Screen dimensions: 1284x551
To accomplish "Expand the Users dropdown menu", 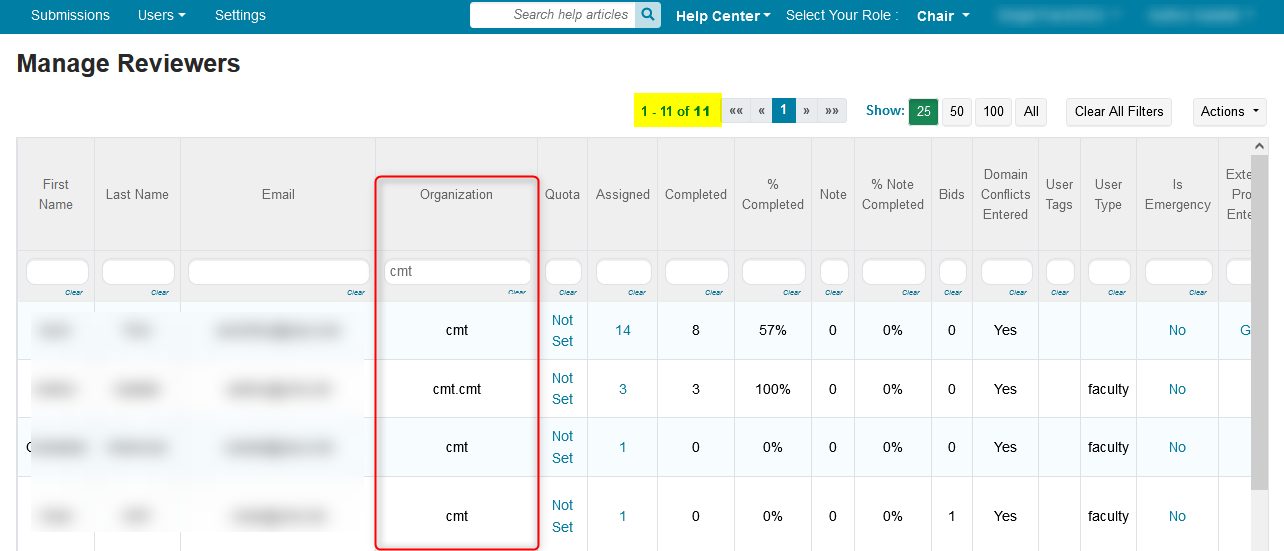I will [x=162, y=15].
